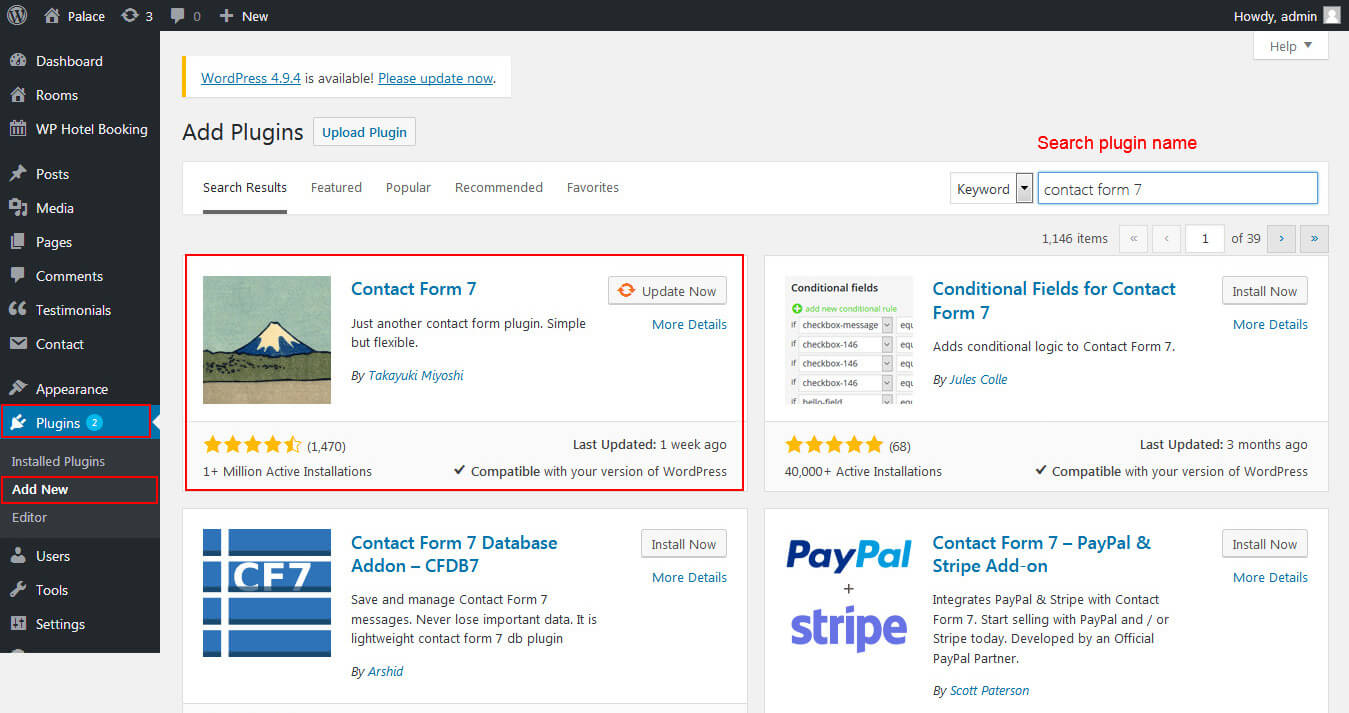Click the CF7 database addon thumbnail
The image size is (1349, 713).
tap(267, 593)
